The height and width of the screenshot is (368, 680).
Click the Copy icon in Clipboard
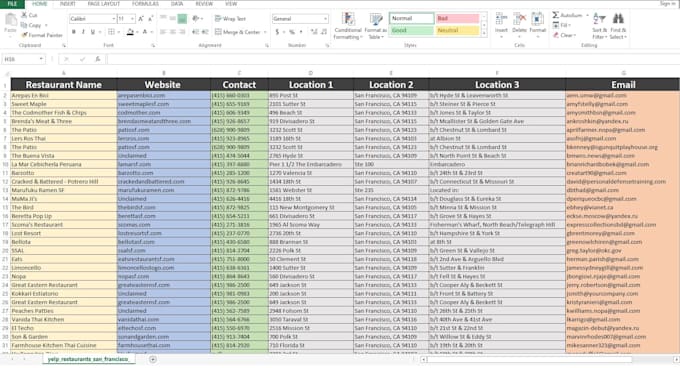click(x=24, y=25)
